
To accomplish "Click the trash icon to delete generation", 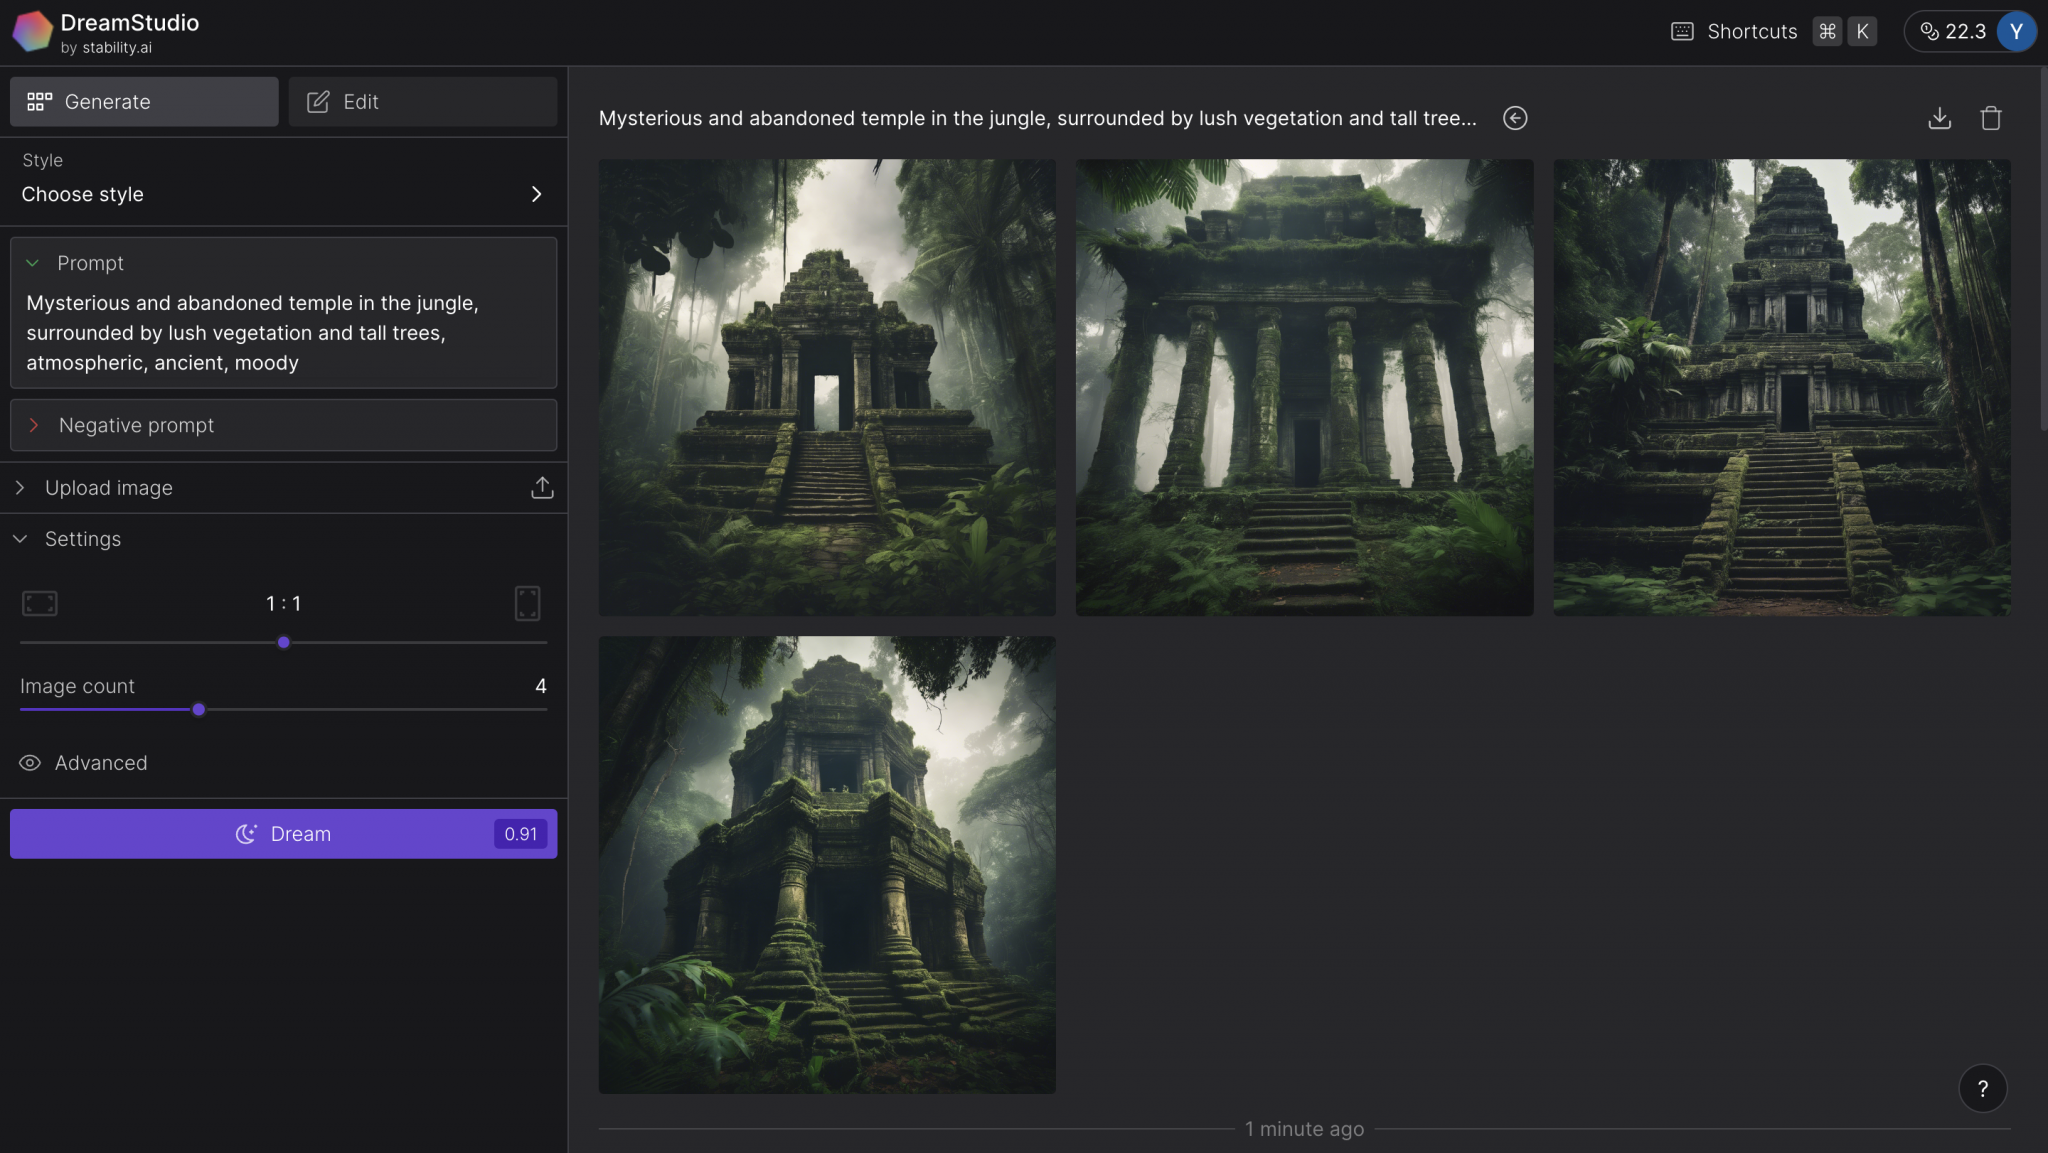I will point(1990,118).
